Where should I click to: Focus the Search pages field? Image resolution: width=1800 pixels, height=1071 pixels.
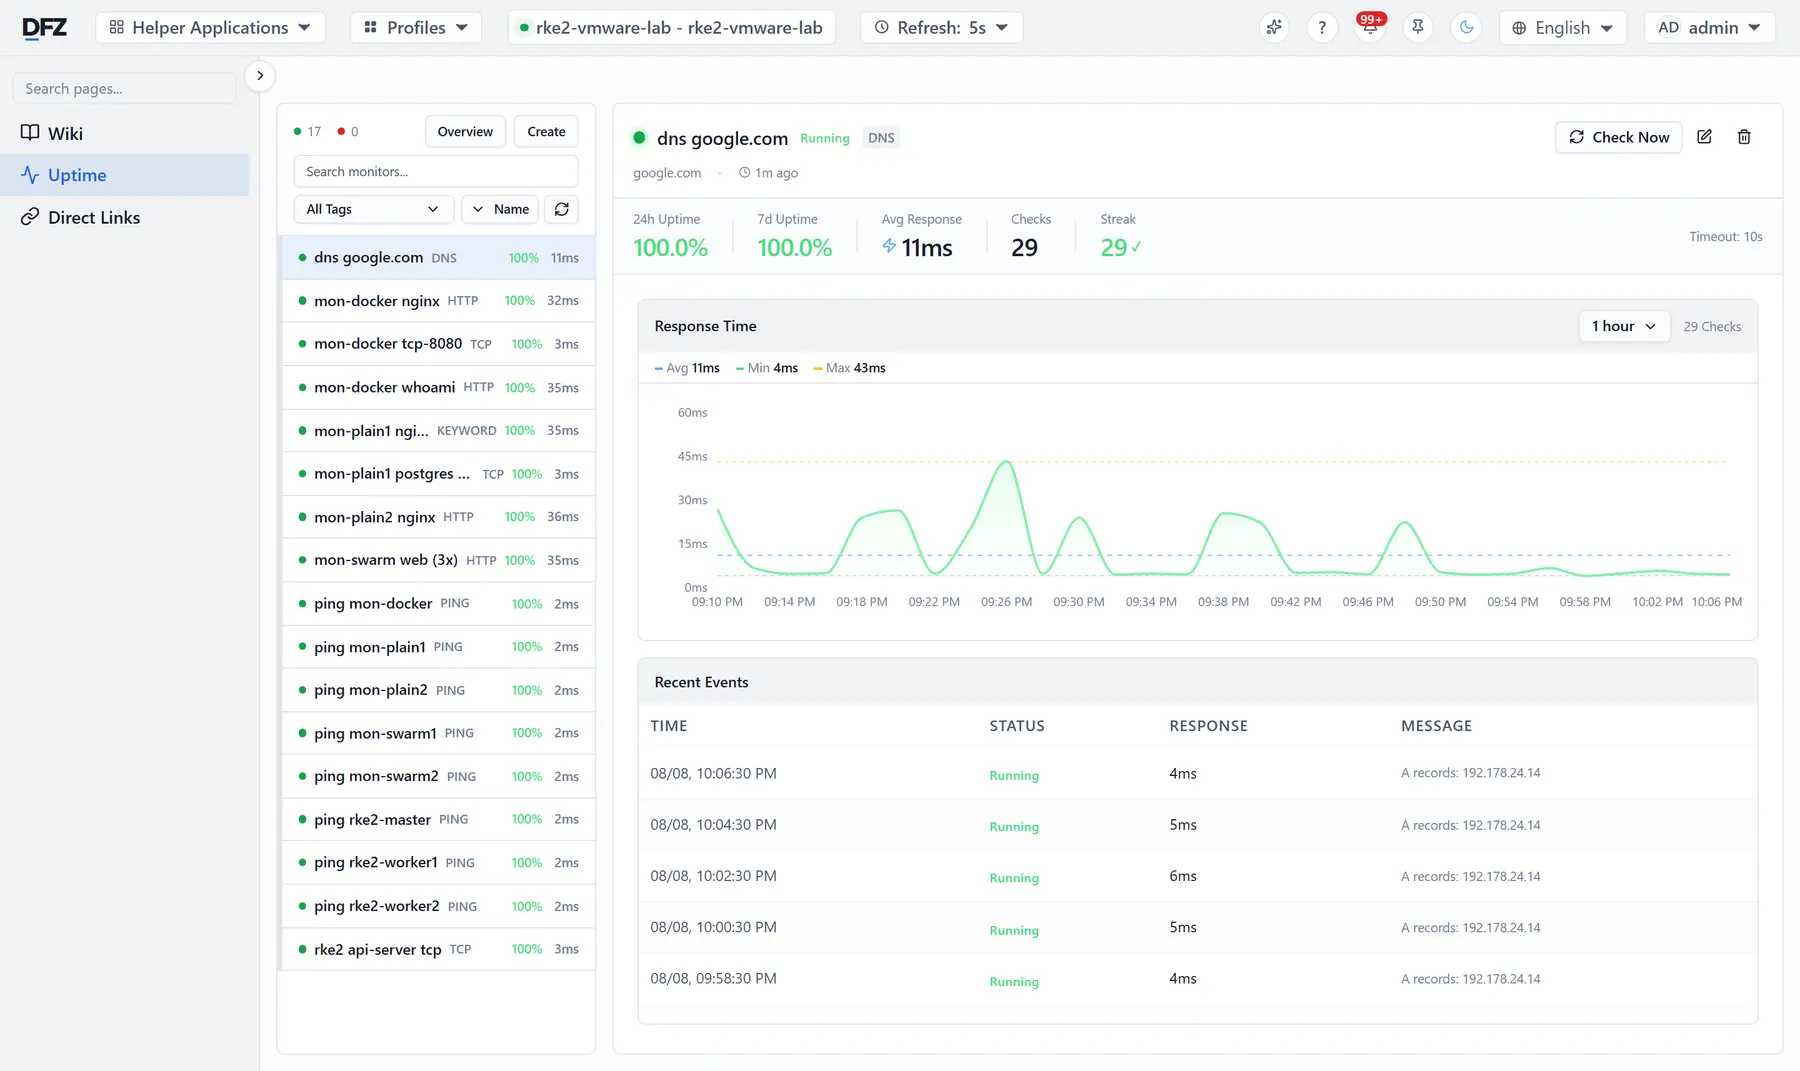point(124,88)
